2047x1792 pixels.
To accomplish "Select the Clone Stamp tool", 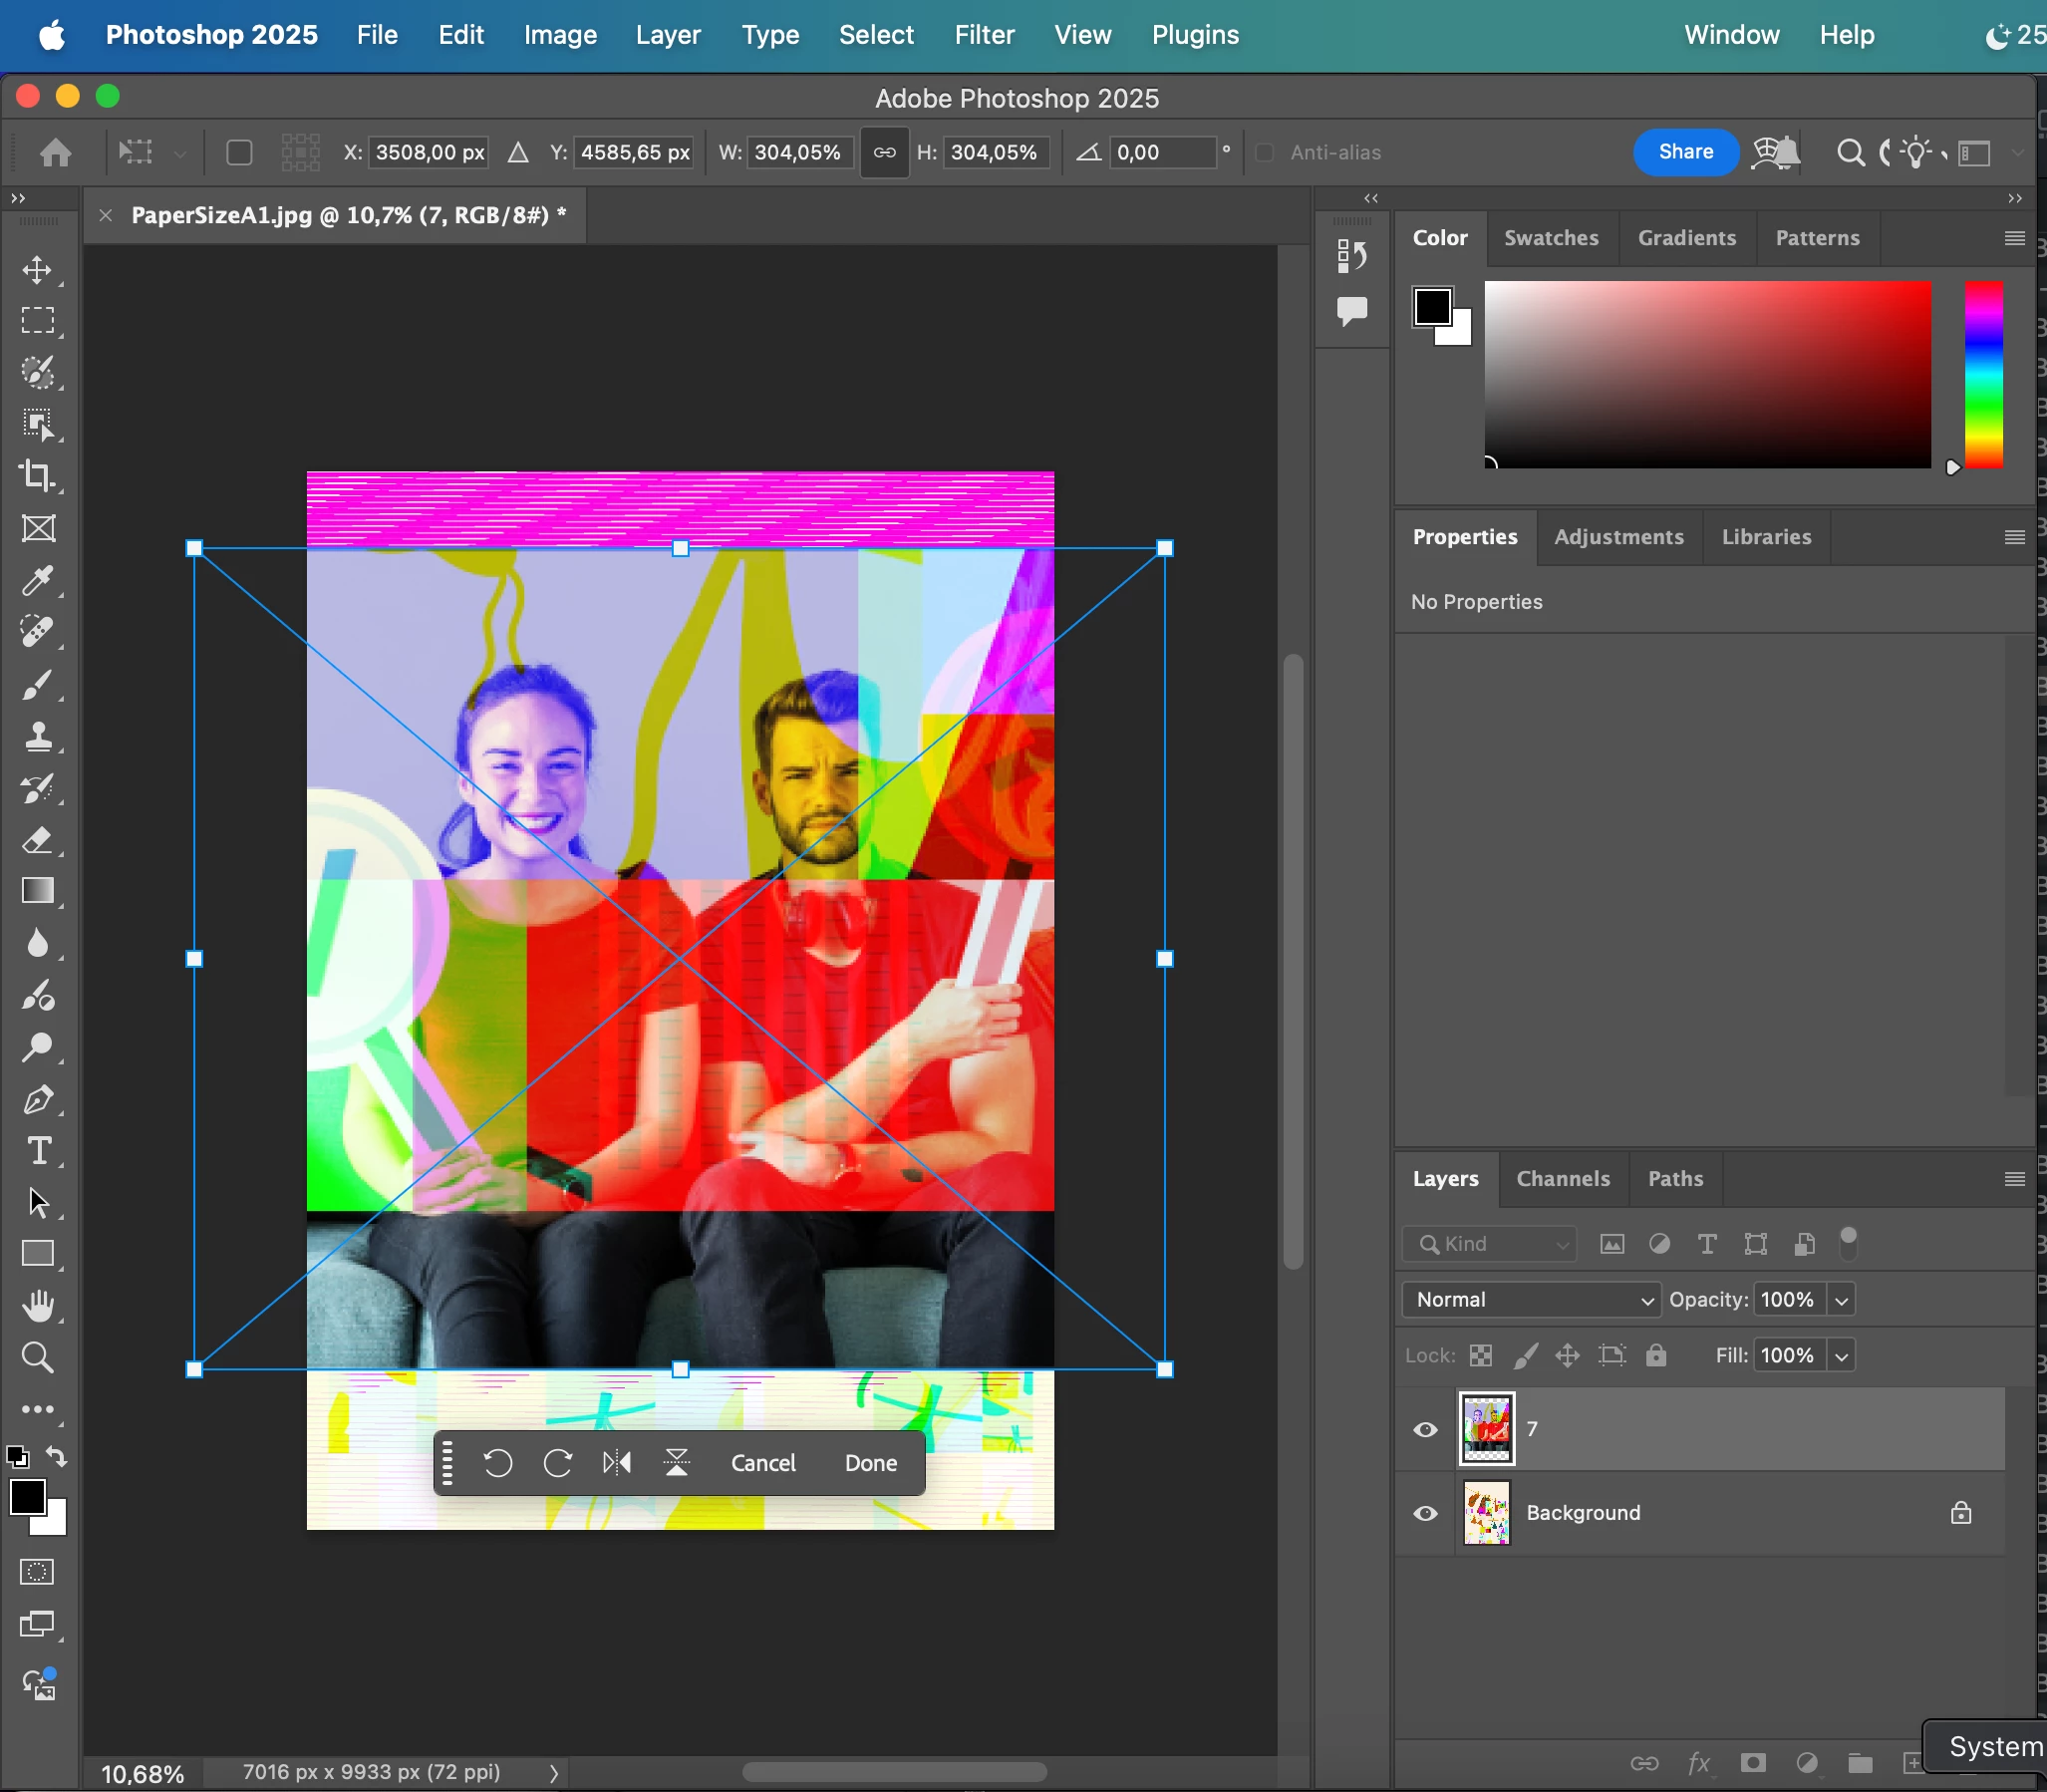I will coord(38,737).
